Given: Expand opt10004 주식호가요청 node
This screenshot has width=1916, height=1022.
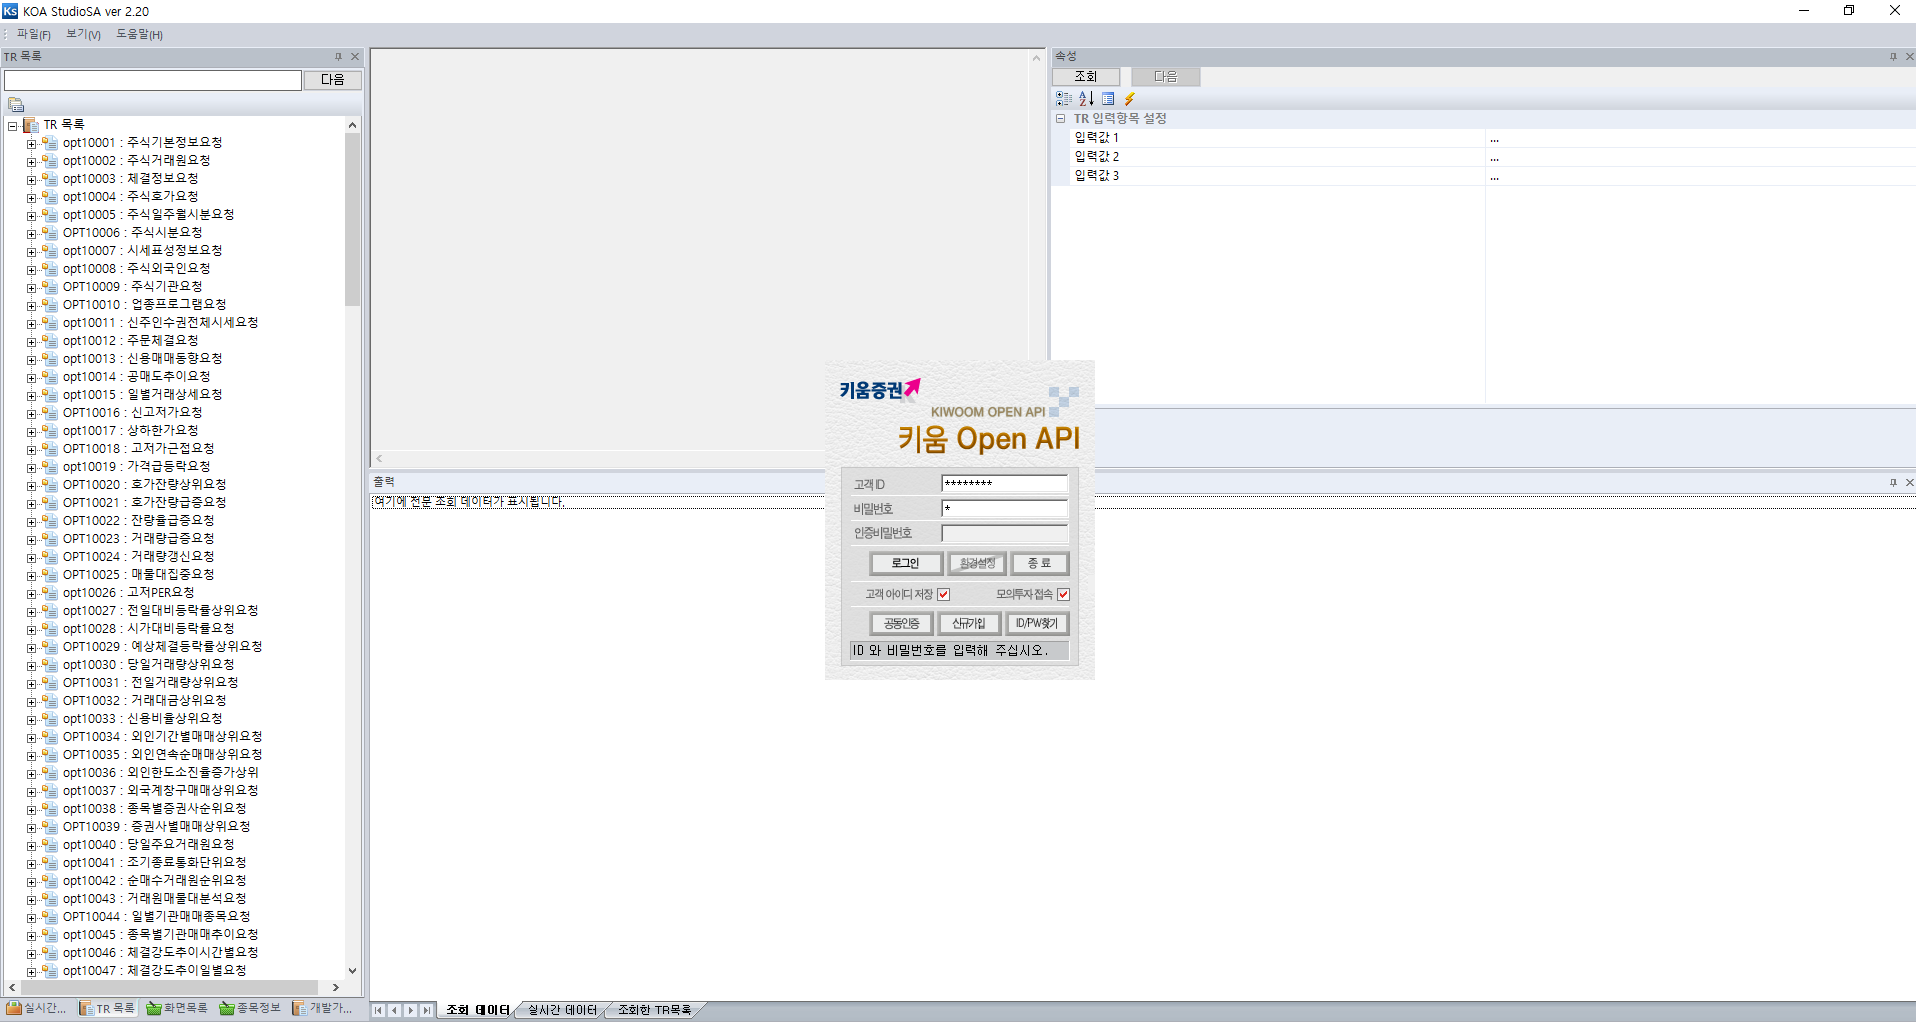Looking at the screenshot, I should (x=31, y=198).
